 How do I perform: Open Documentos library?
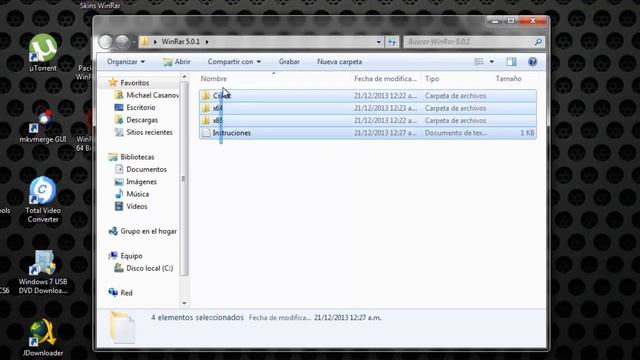[x=141, y=169]
